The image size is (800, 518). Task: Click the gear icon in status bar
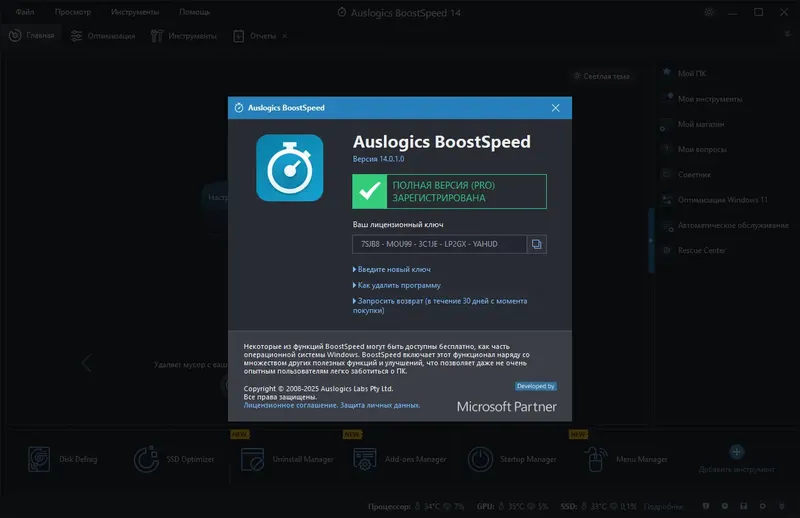coord(763,506)
